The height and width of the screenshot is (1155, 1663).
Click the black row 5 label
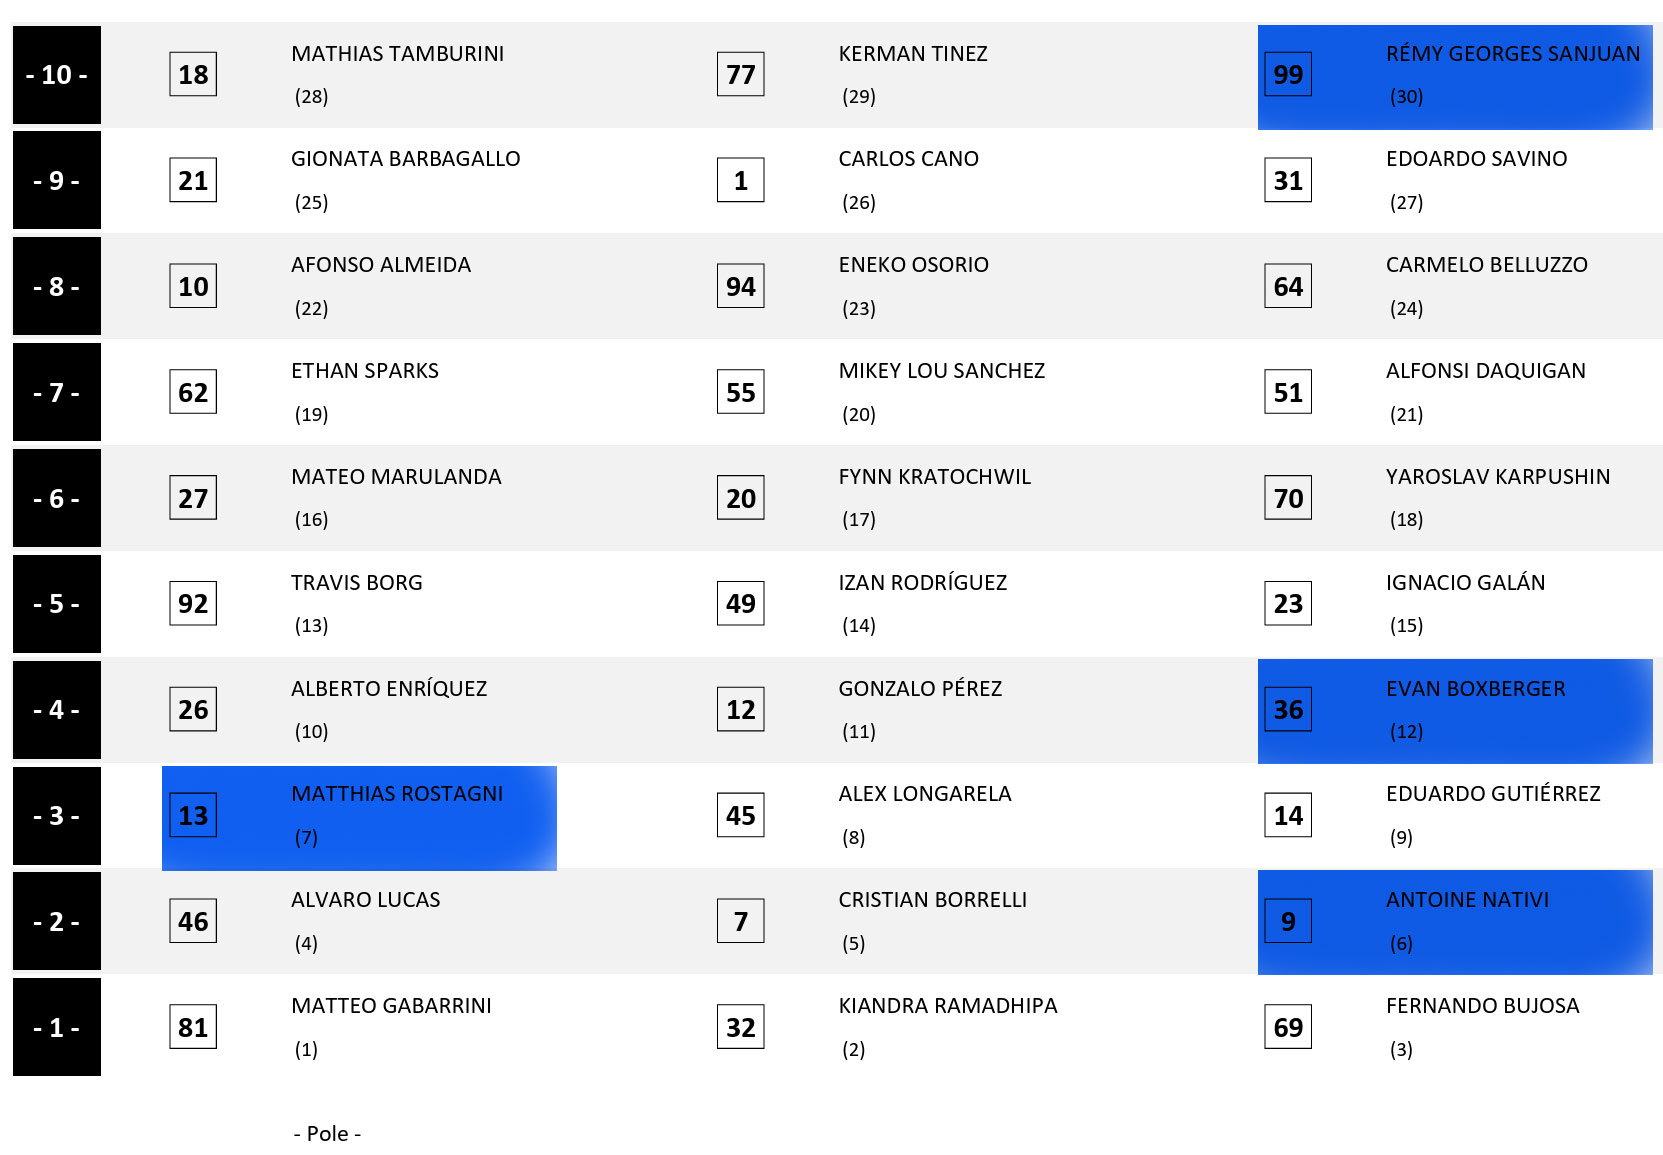57,604
